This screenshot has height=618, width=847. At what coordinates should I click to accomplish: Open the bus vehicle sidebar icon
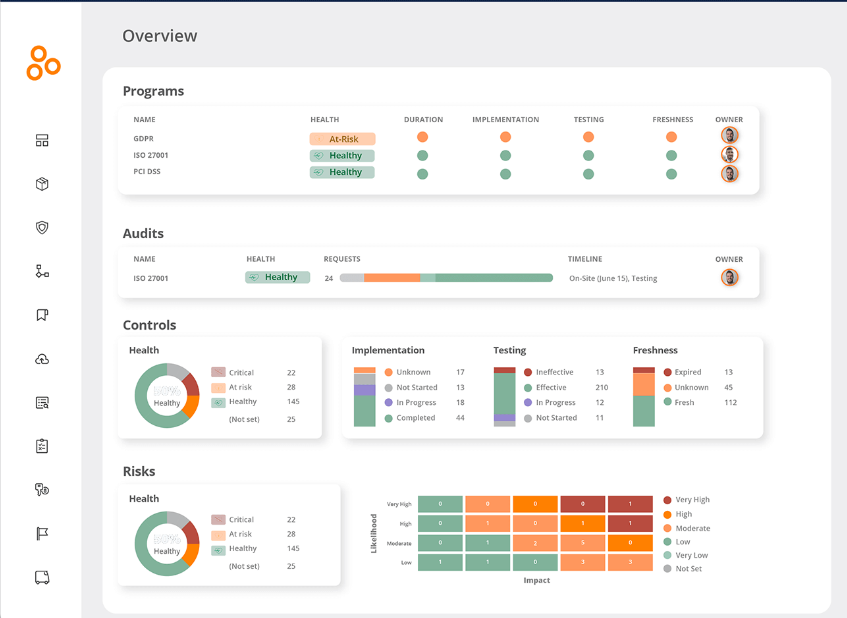pyautogui.click(x=42, y=577)
